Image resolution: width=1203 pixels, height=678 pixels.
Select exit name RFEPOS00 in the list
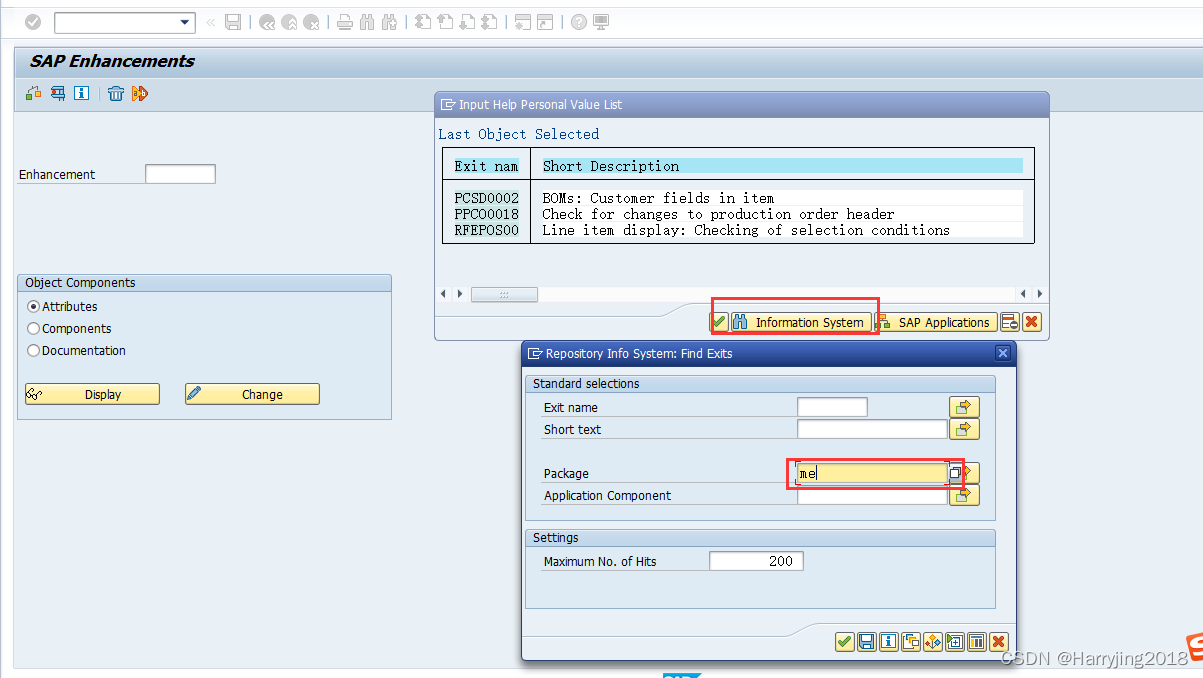[486, 230]
